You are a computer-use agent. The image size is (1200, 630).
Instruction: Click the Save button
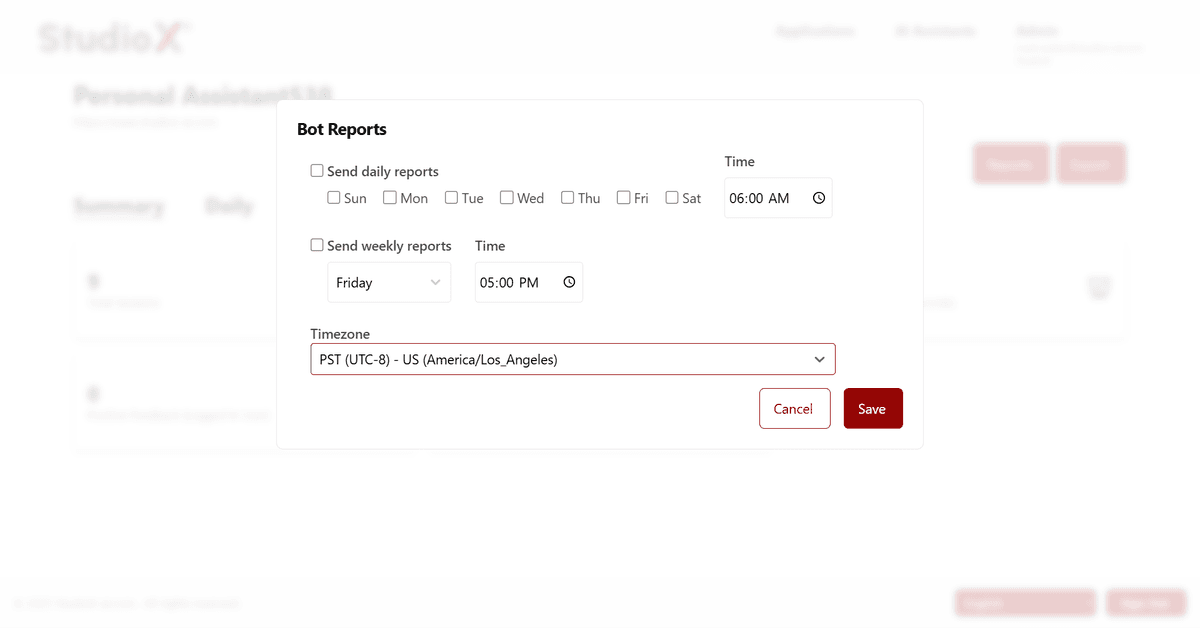click(x=873, y=408)
